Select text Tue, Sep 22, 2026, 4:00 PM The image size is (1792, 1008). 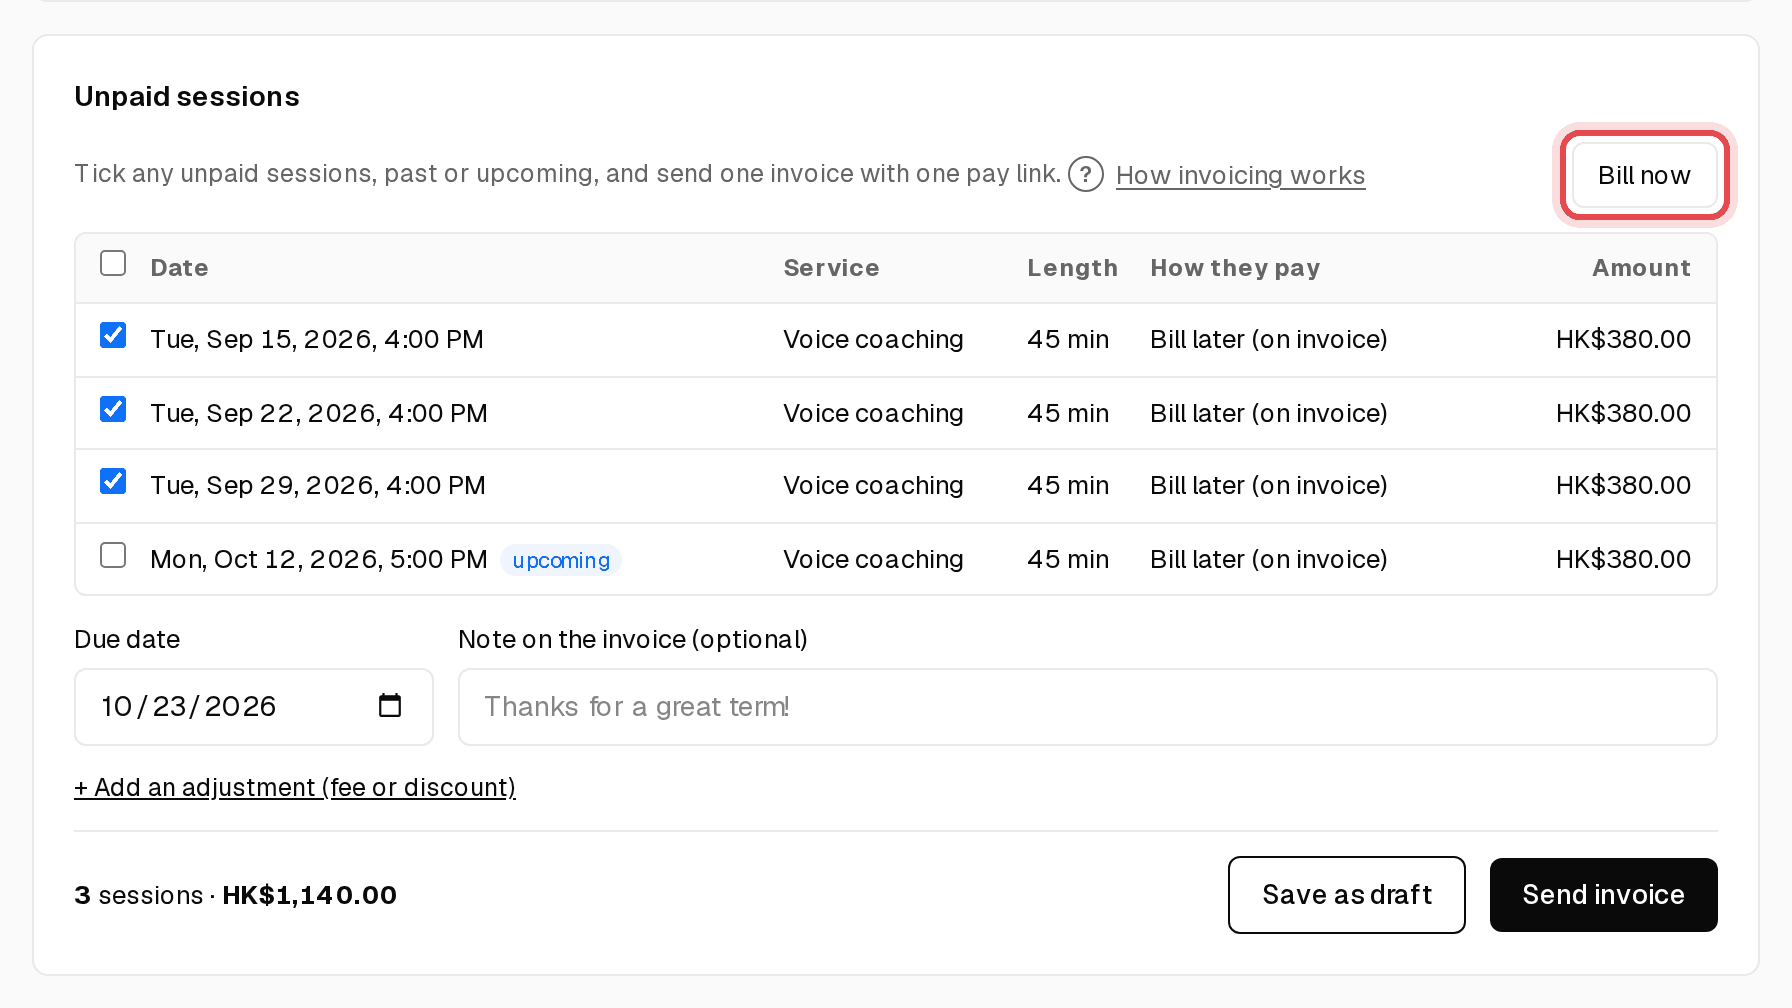click(319, 413)
